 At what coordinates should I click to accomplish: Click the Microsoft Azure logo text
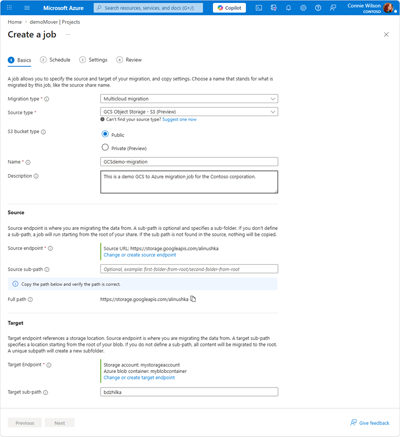click(x=63, y=8)
